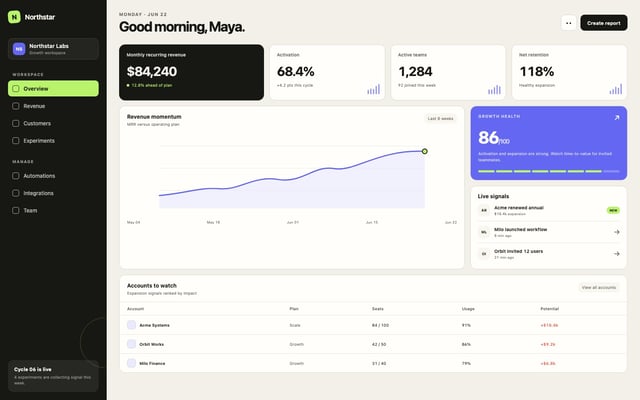This screenshot has width=640, height=400.
Task: Open the two-dot more options button
Action: pyautogui.click(x=569, y=23)
